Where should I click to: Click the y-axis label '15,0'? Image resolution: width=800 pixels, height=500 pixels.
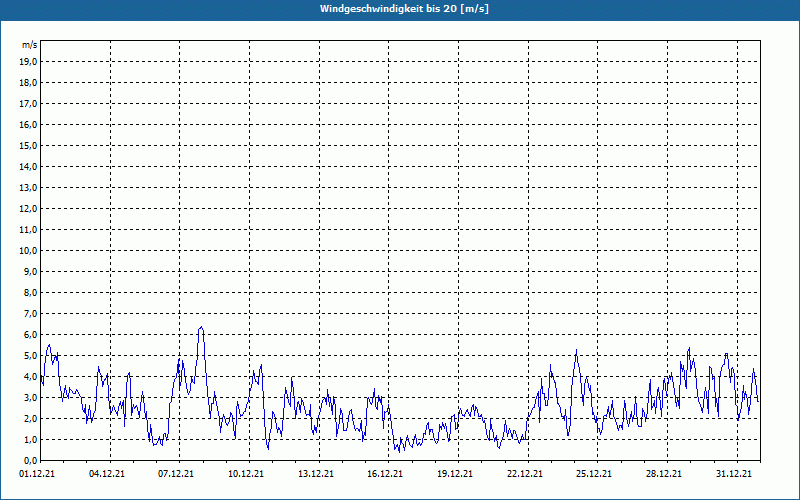28,145
